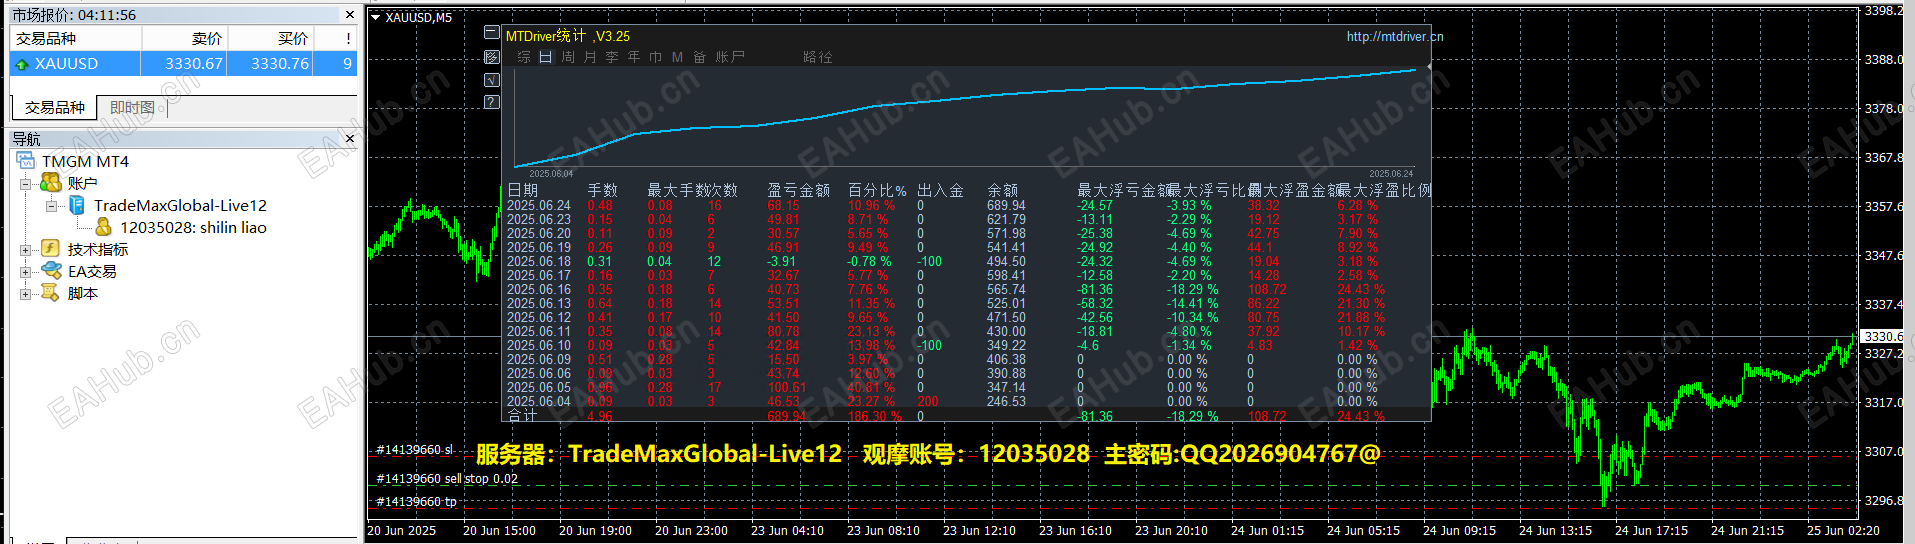Screen dimensions: 1915x544
Task: Select account 12035028: shilin liao
Action: tap(193, 227)
